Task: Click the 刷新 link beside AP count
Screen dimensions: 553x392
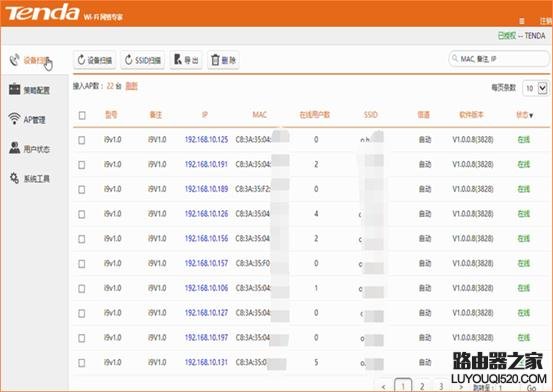Action: pos(132,86)
